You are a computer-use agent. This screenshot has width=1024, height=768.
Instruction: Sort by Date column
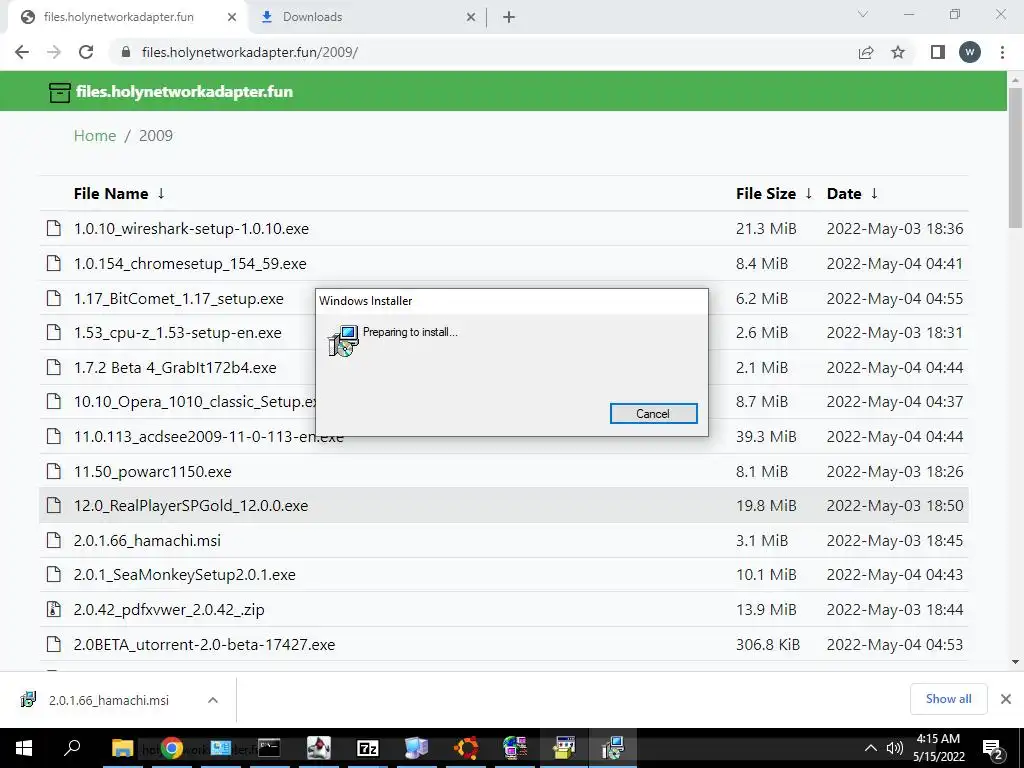(852, 194)
